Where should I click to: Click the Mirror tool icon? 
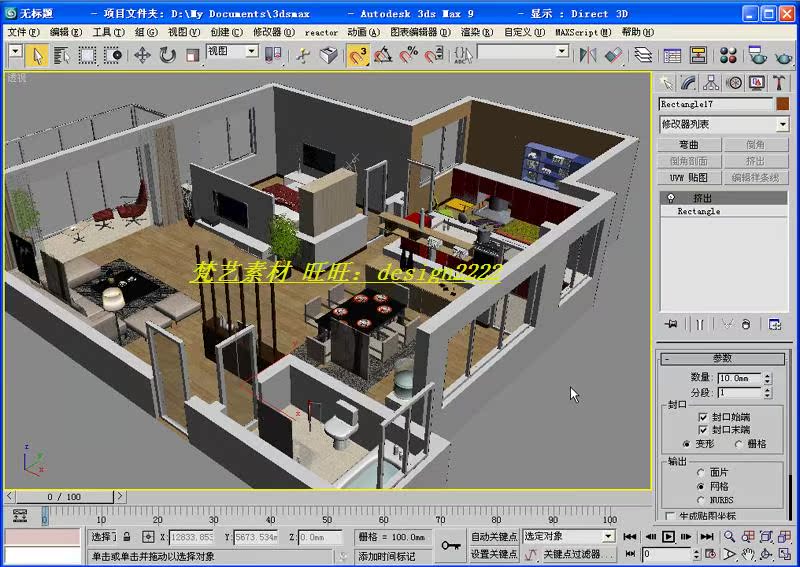pyautogui.click(x=588, y=55)
